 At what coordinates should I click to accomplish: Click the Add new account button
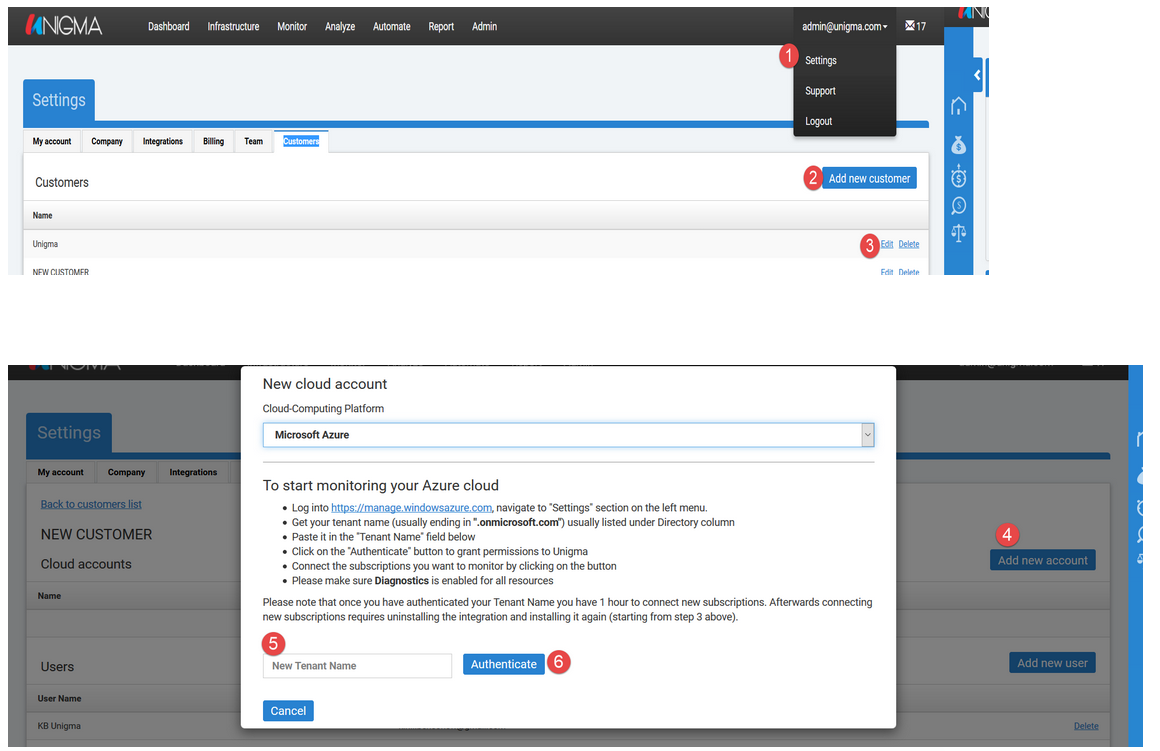point(1043,560)
